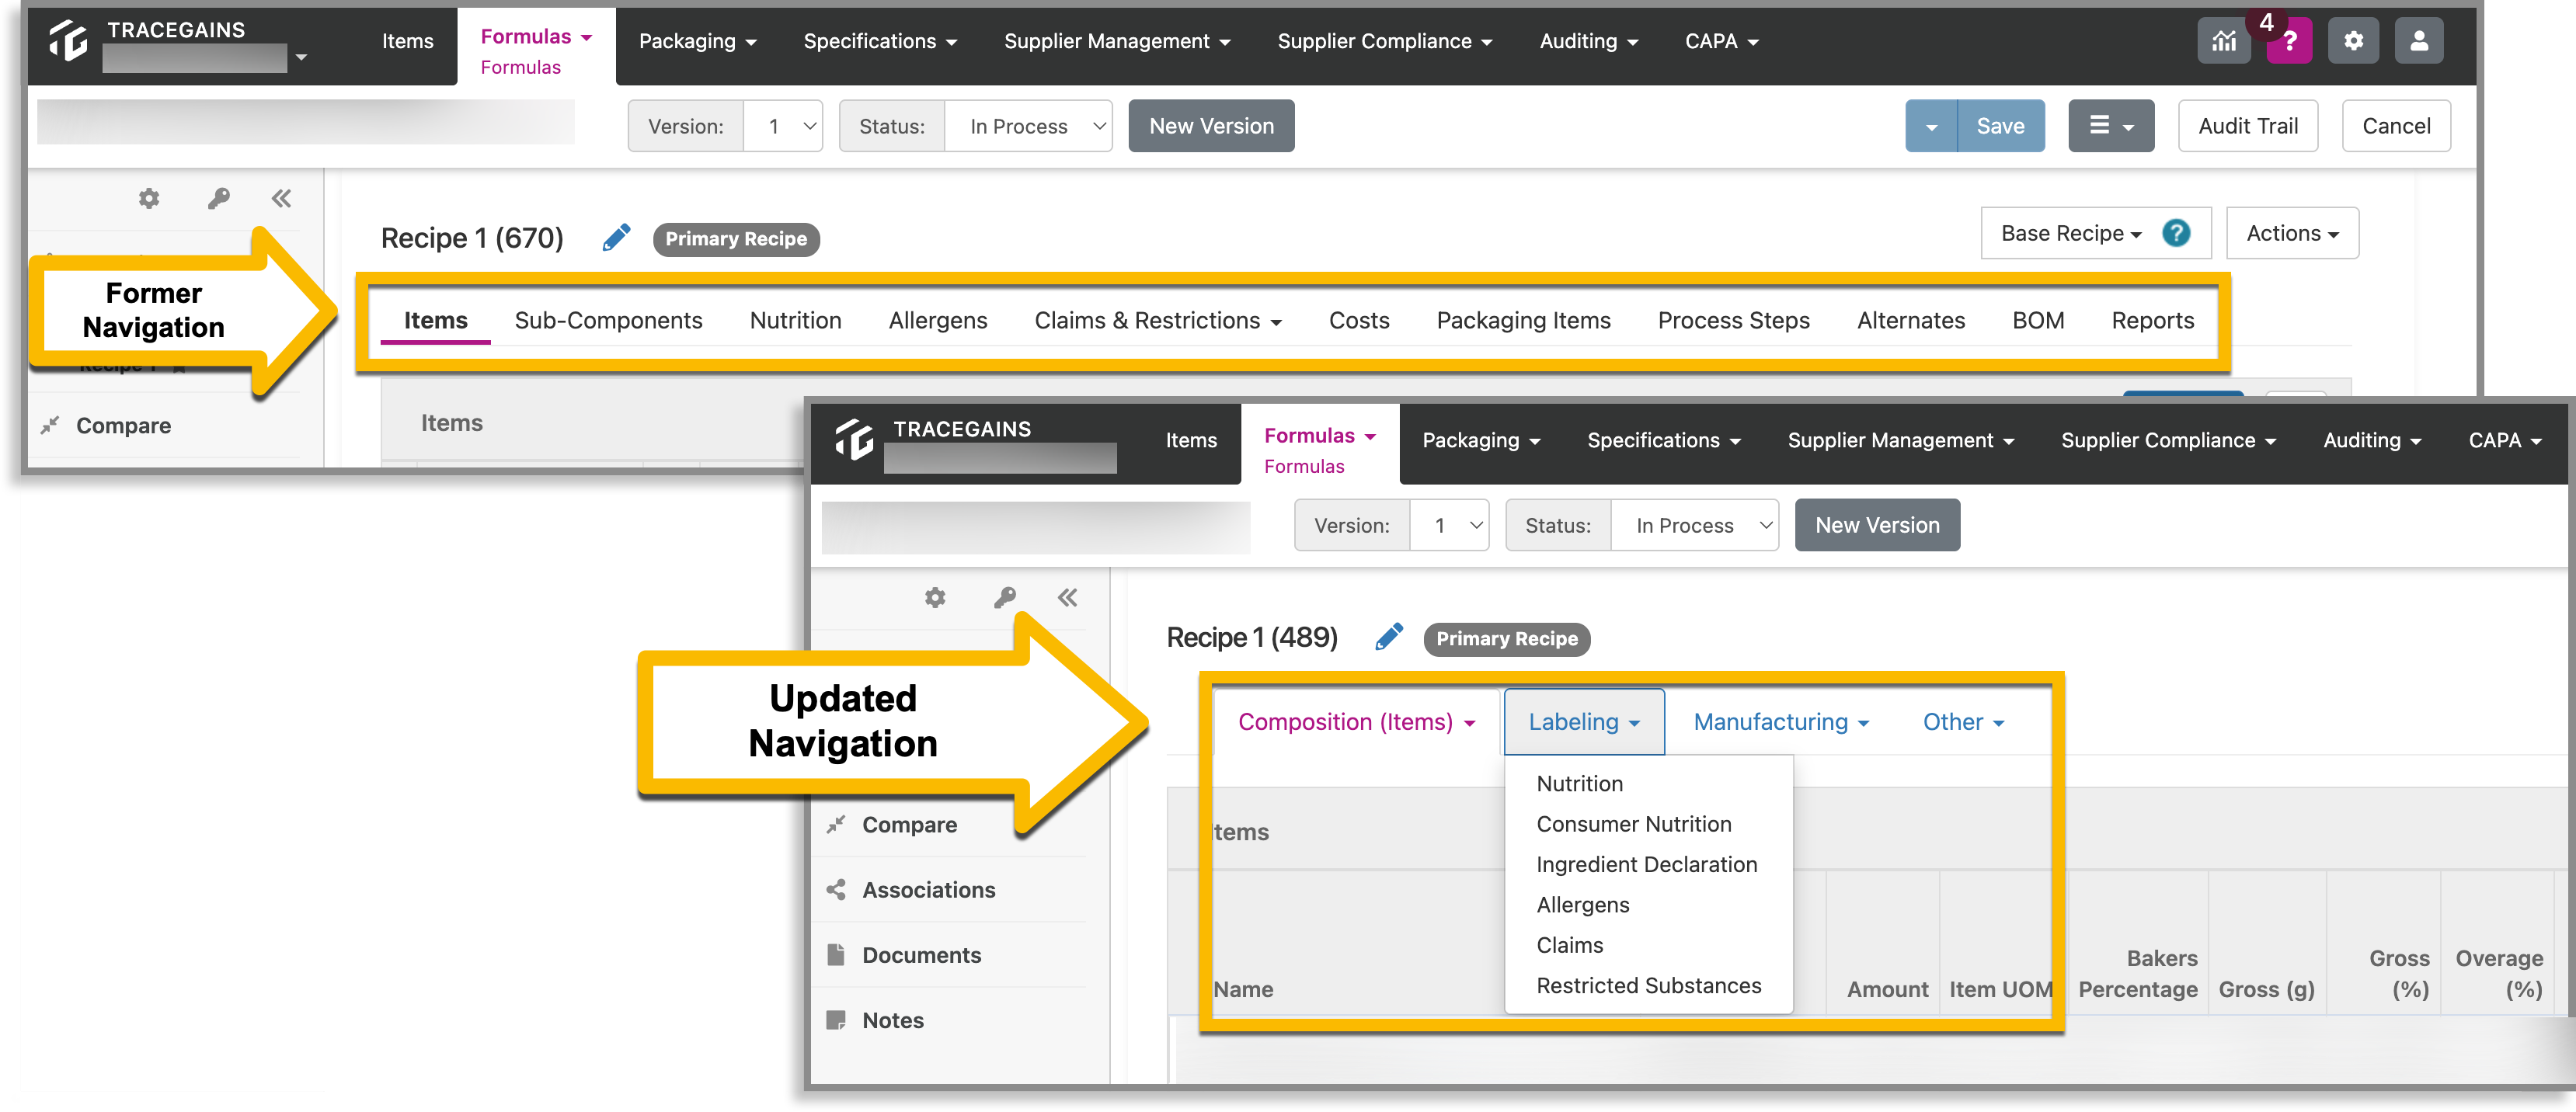Viewport: 2576px width, 1112px height.
Task: Click the Save button
Action: pyautogui.click(x=2000, y=126)
